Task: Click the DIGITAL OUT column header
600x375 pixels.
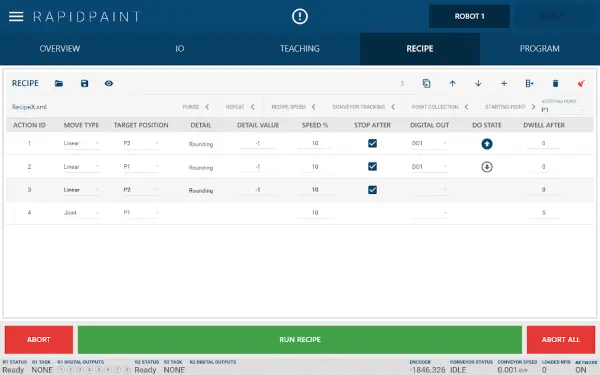Action: (x=429, y=125)
